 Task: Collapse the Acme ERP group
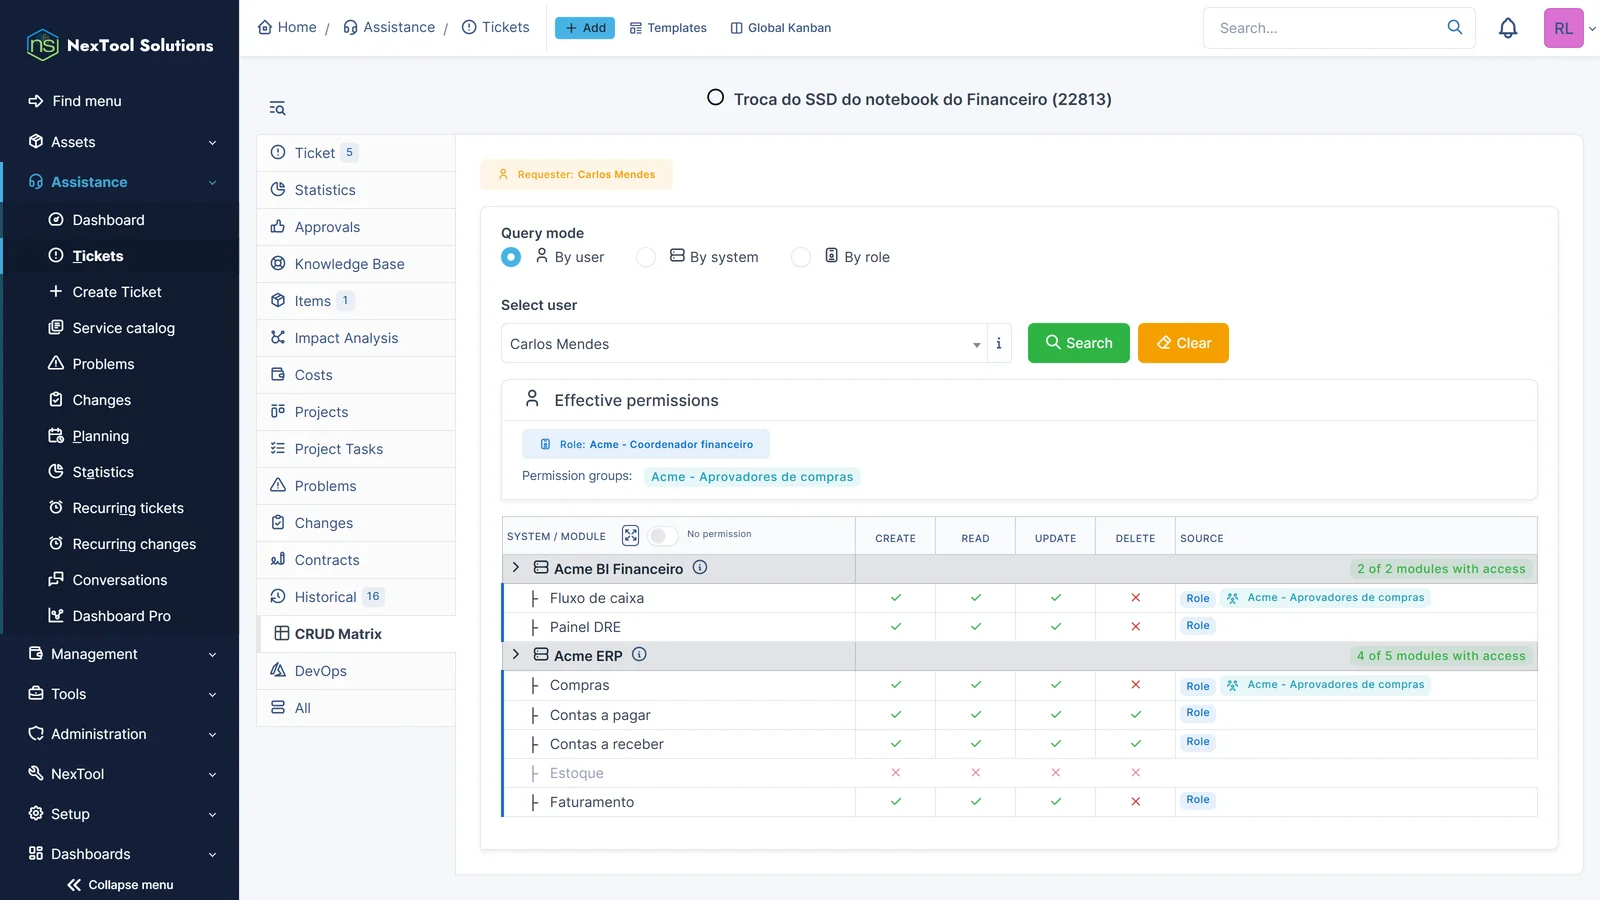click(x=516, y=655)
